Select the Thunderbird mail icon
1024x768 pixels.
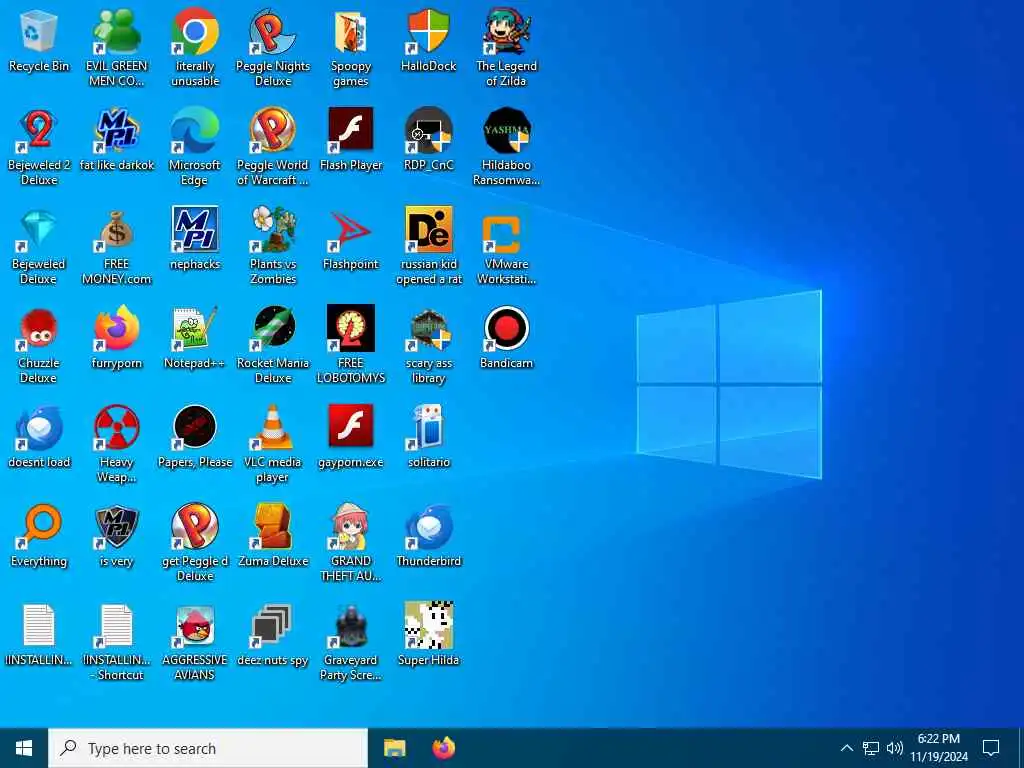pos(428,526)
